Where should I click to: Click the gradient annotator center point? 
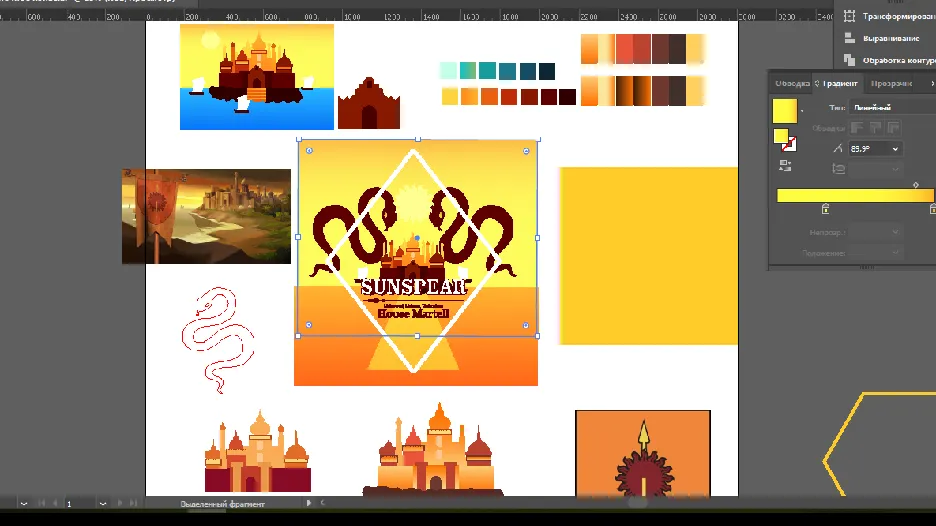point(417,238)
